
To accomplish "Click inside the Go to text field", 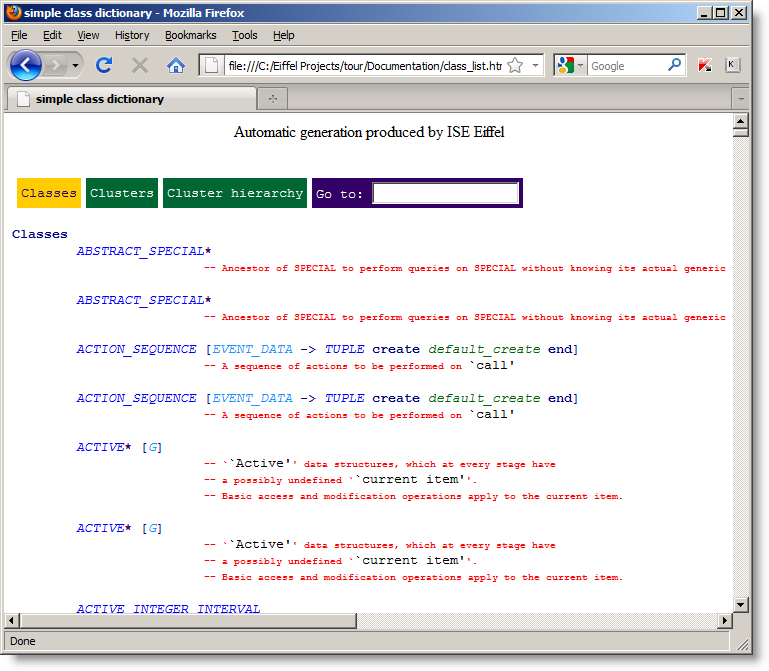I will [x=445, y=193].
